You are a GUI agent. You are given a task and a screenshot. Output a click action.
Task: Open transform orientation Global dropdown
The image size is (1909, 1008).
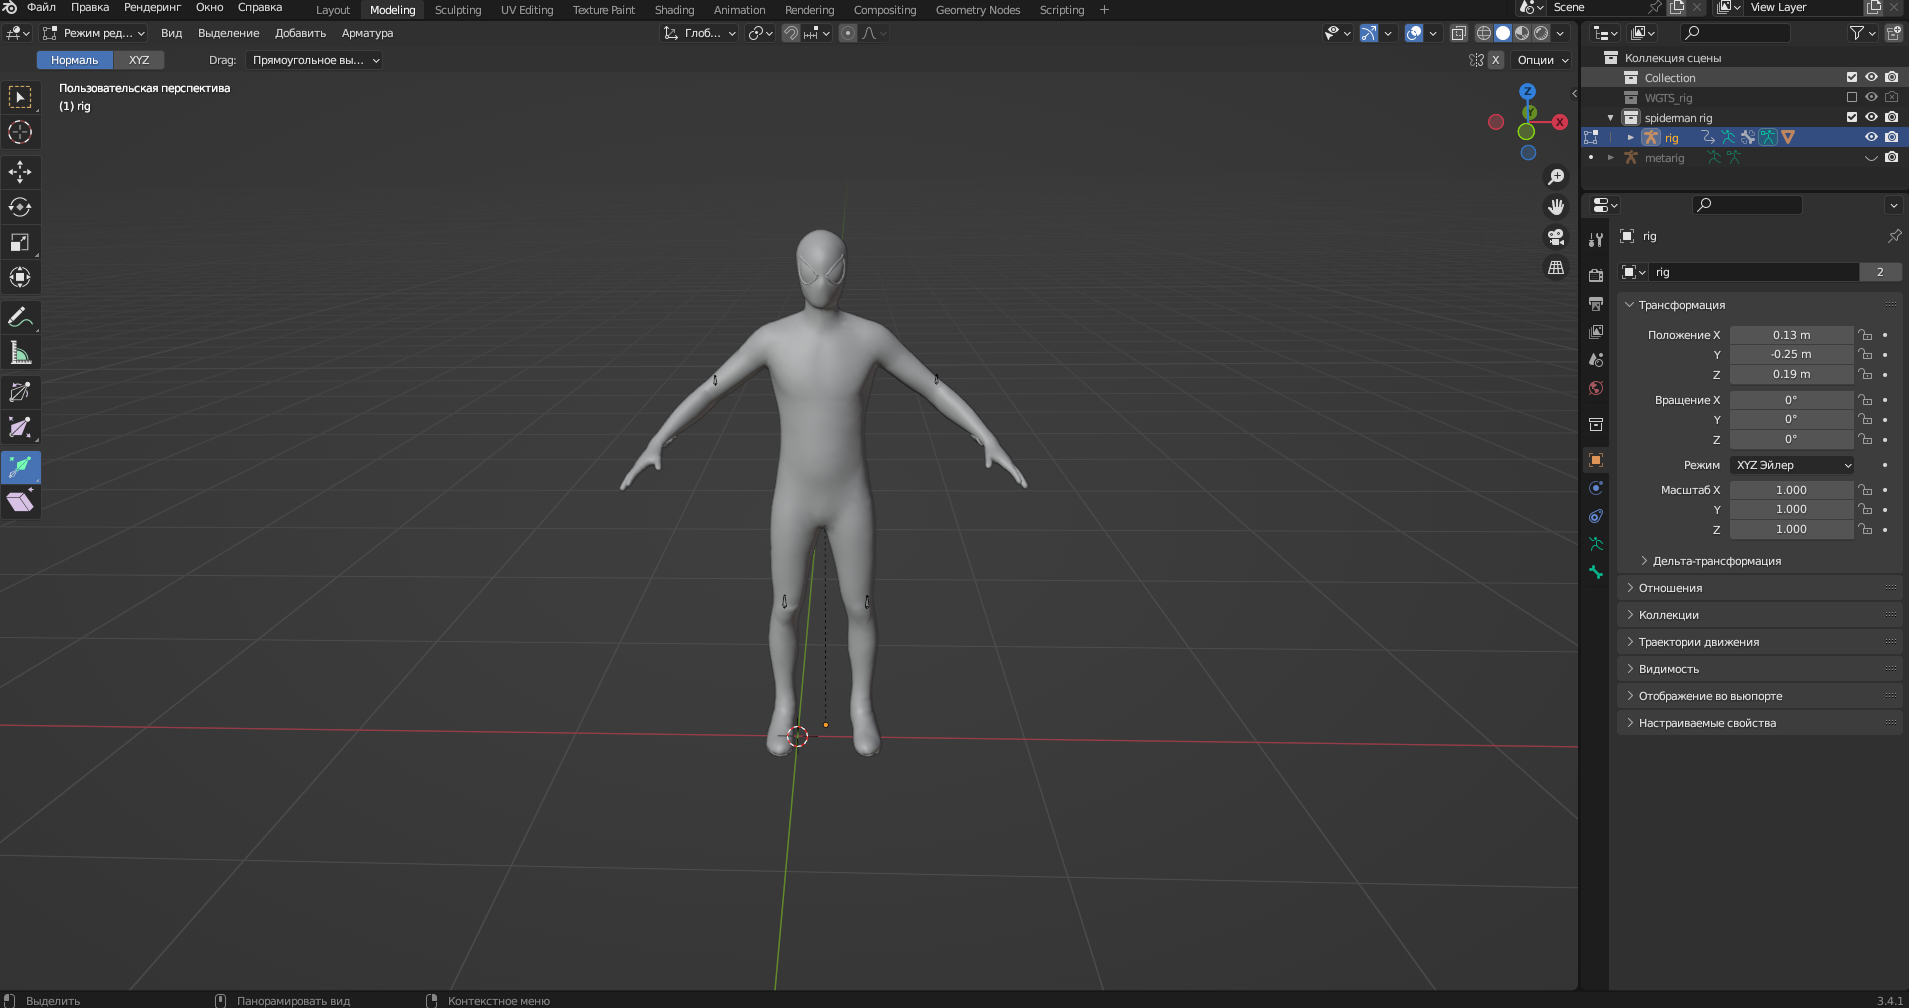pos(700,33)
